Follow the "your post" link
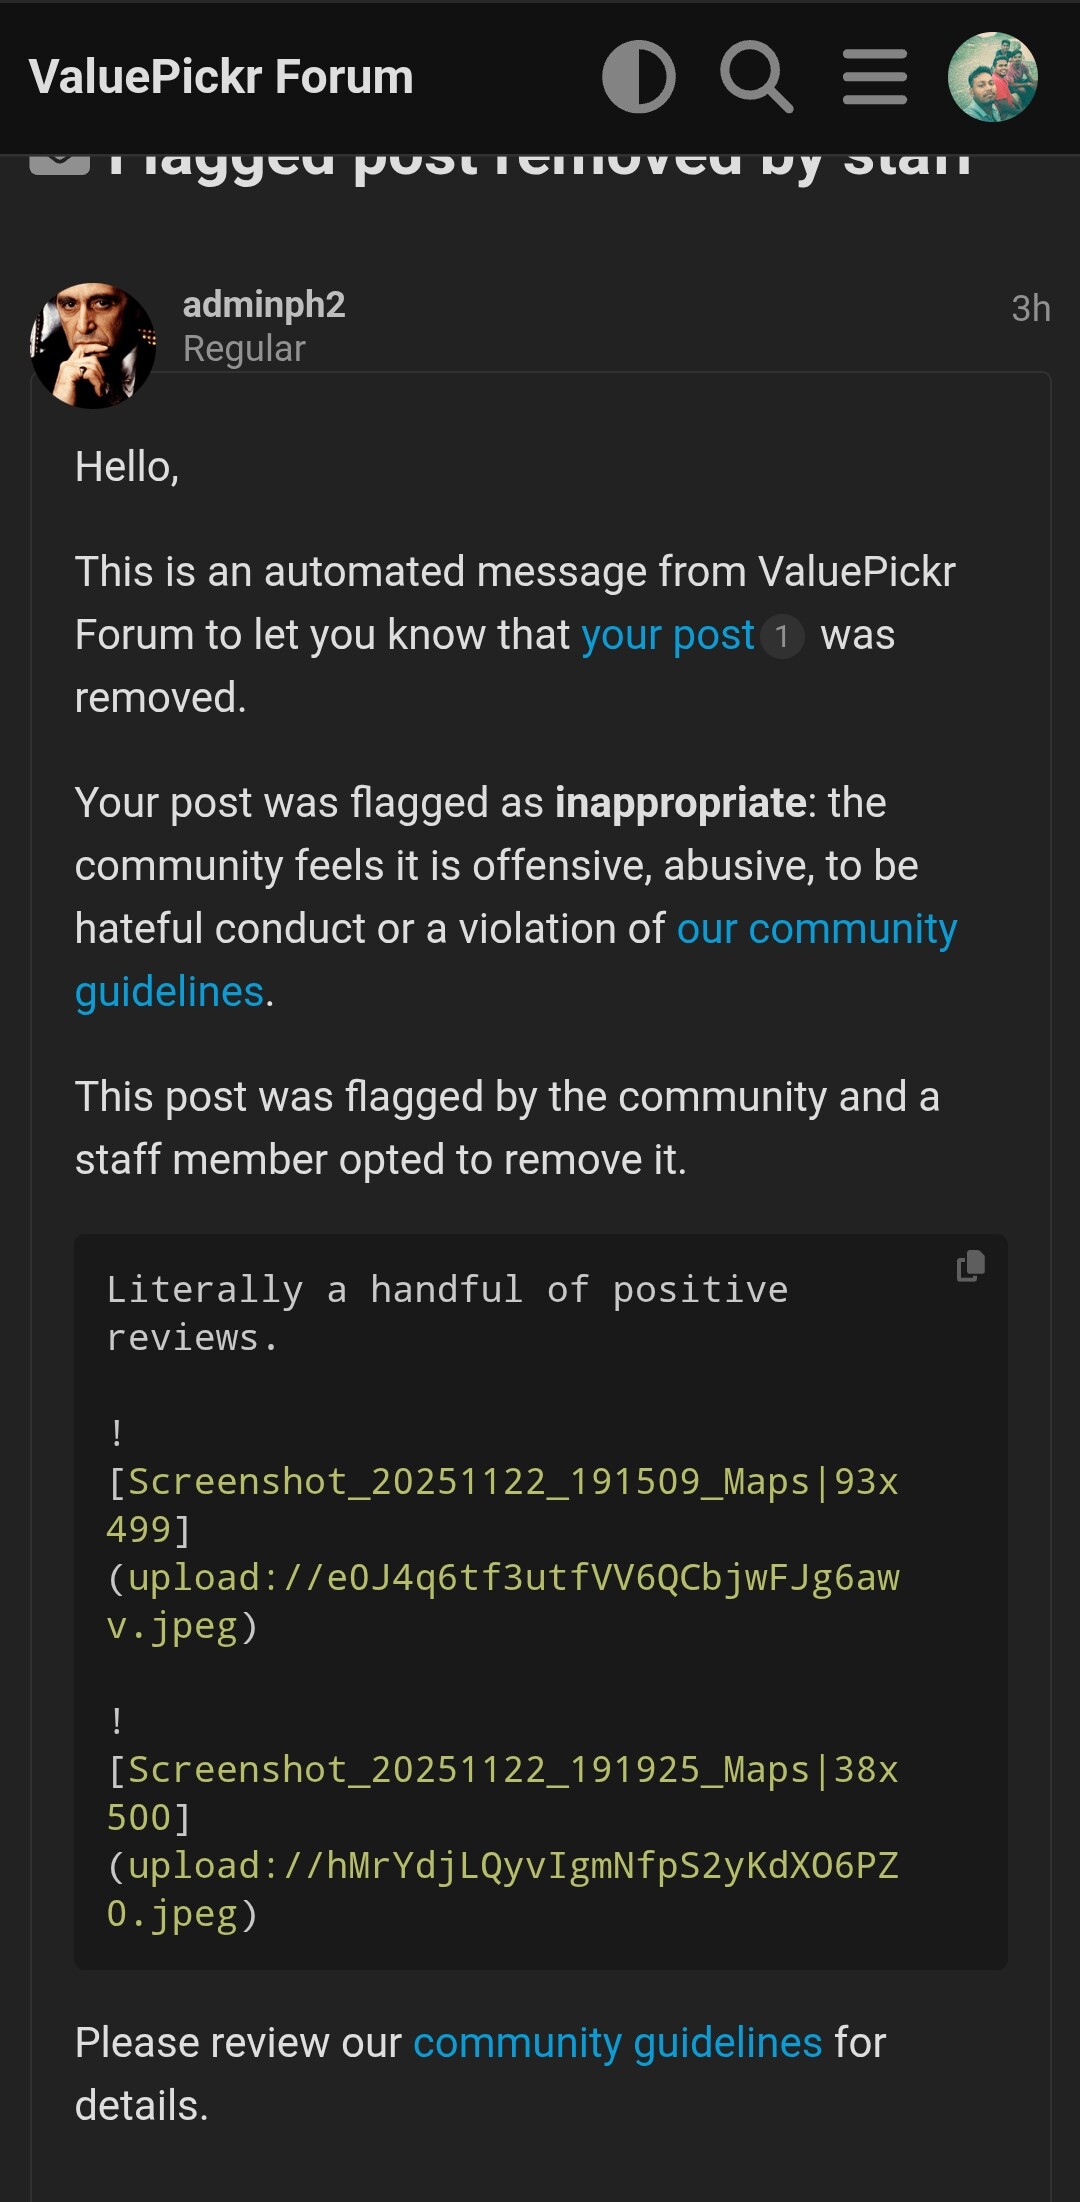1080x2202 pixels. [667, 635]
